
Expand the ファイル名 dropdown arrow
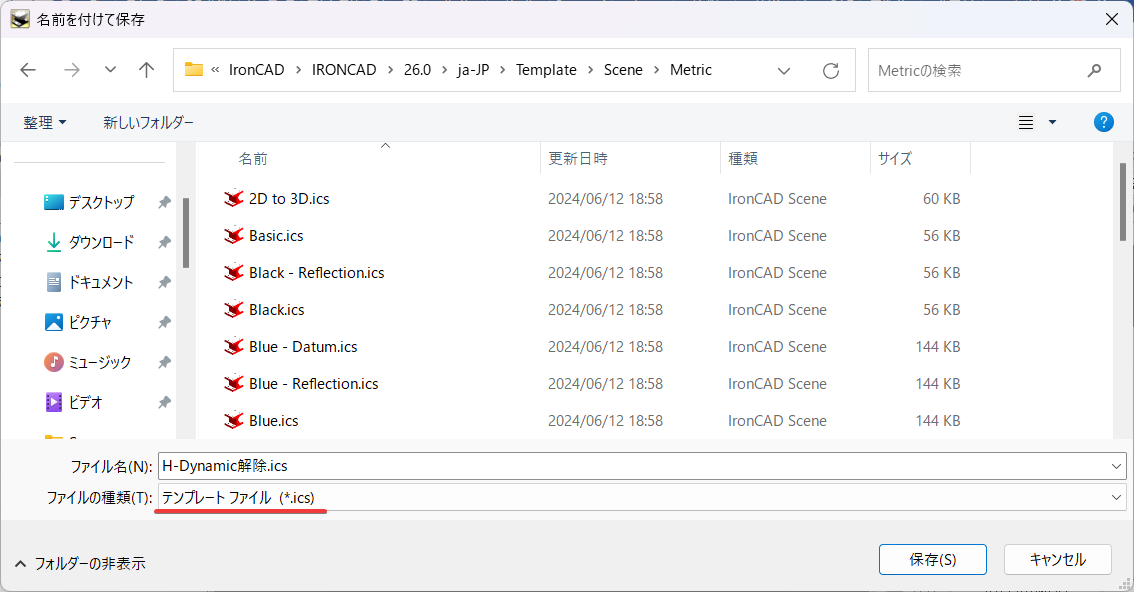coord(1116,466)
